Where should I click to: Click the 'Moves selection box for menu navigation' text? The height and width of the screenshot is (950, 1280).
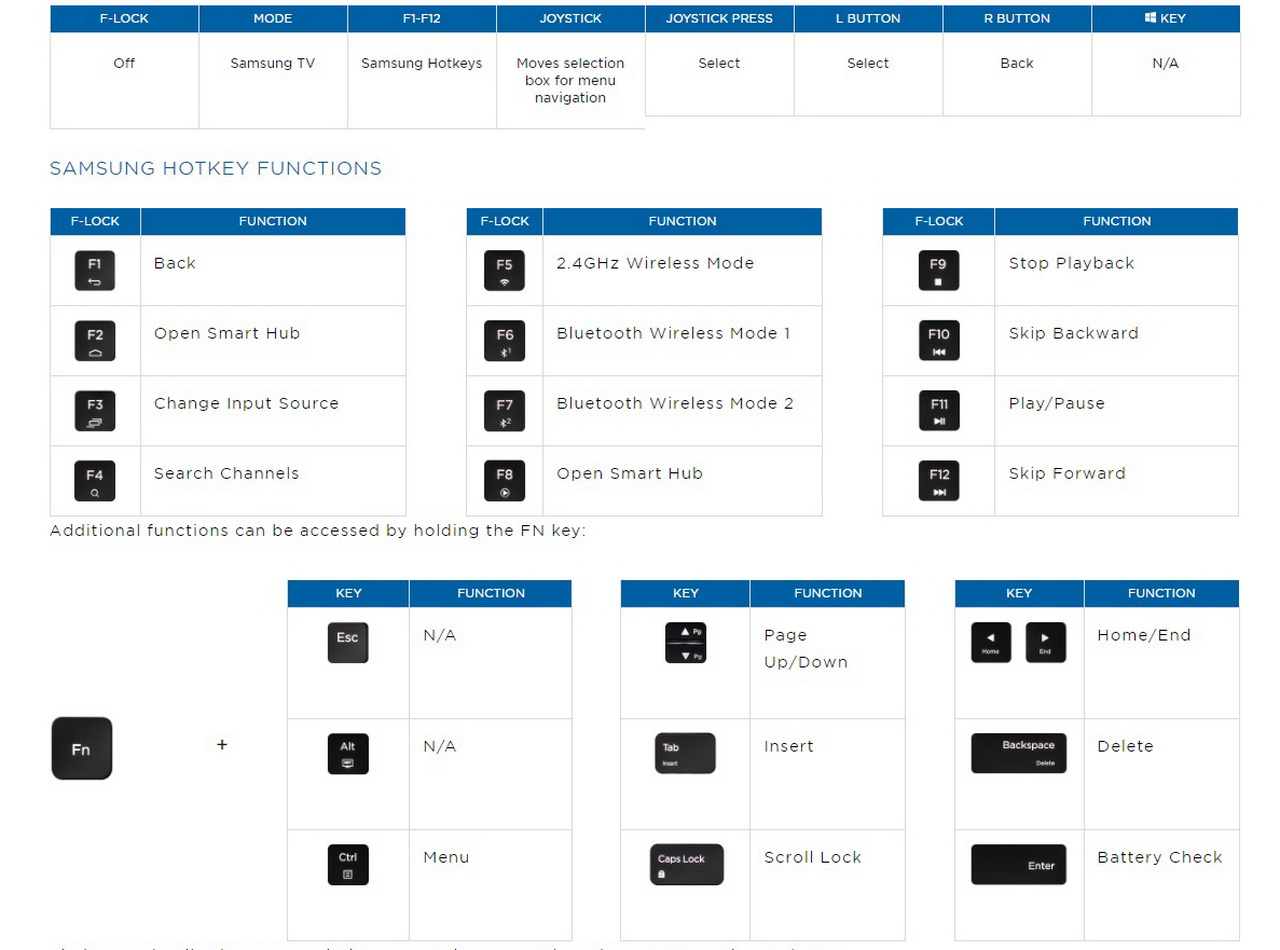[570, 80]
